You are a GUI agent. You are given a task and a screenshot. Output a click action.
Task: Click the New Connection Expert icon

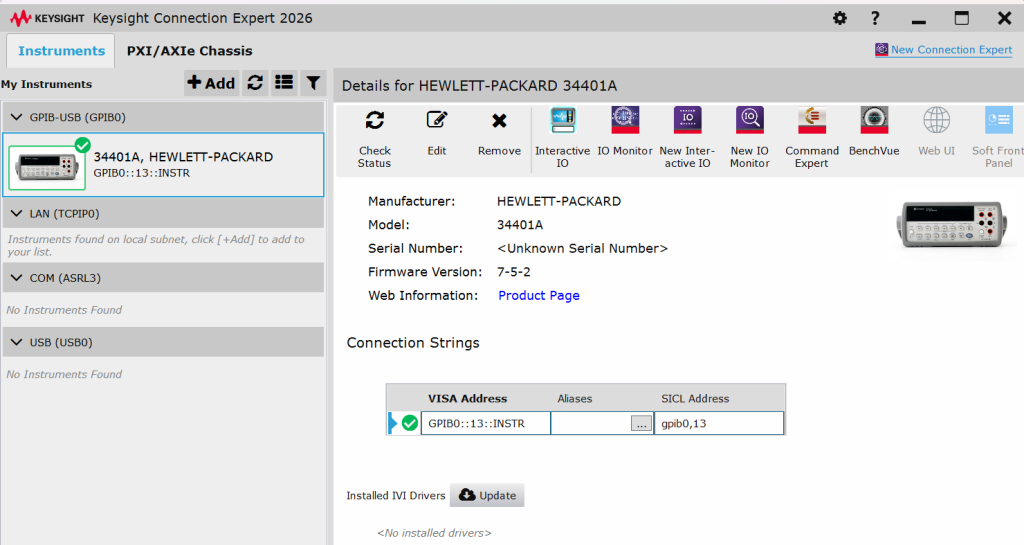[x=881, y=50]
